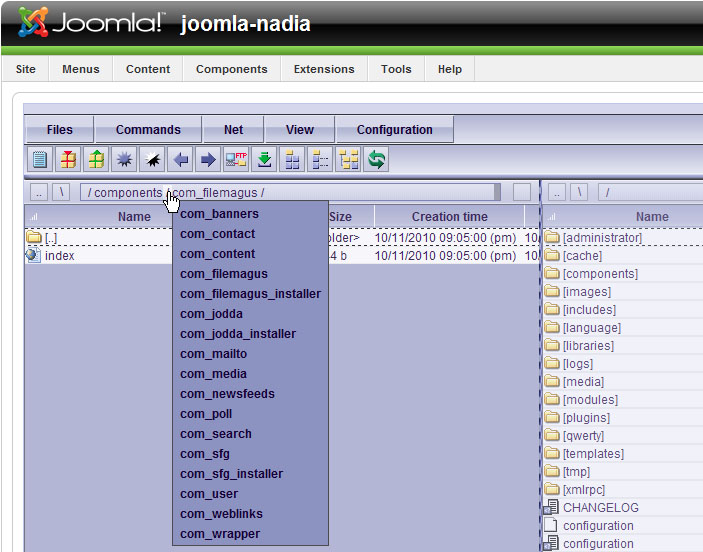Choose com_wrapper from the dropdown list
Screen dimensions: 703x552
(250, 534)
